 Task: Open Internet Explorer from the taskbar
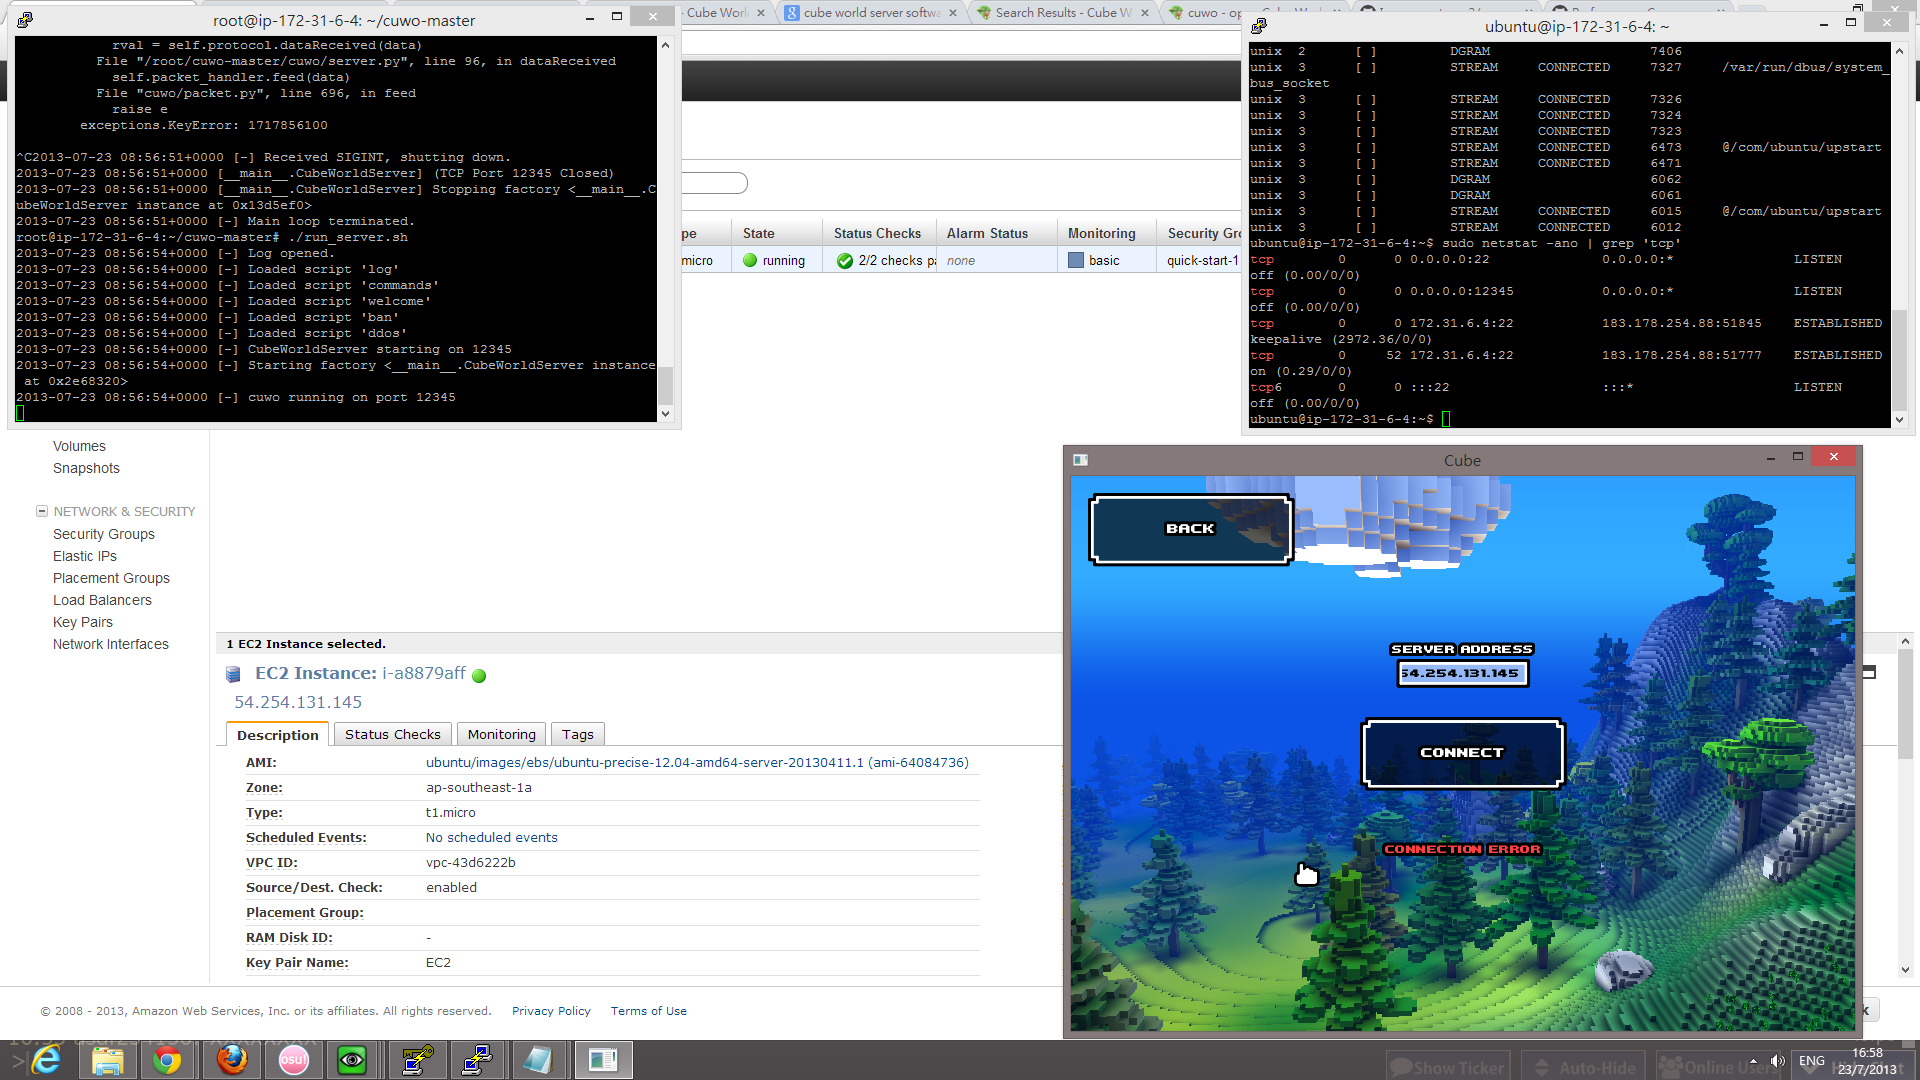(x=46, y=1060)
